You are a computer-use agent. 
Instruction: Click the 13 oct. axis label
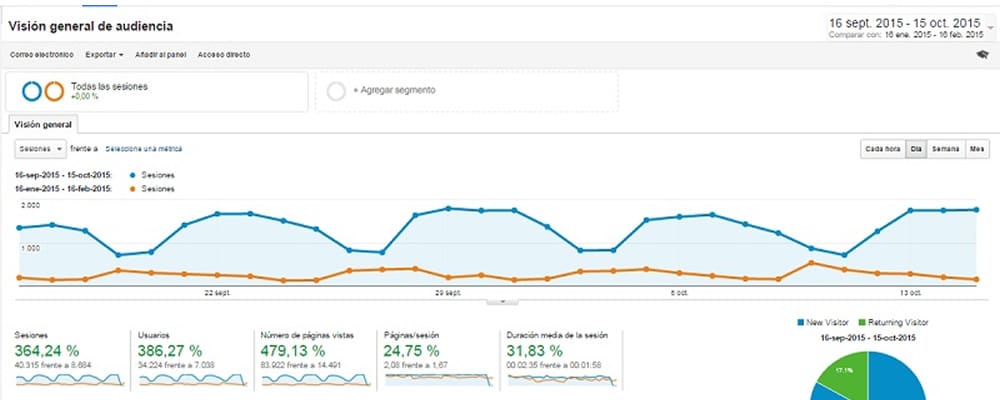[911, 293]
